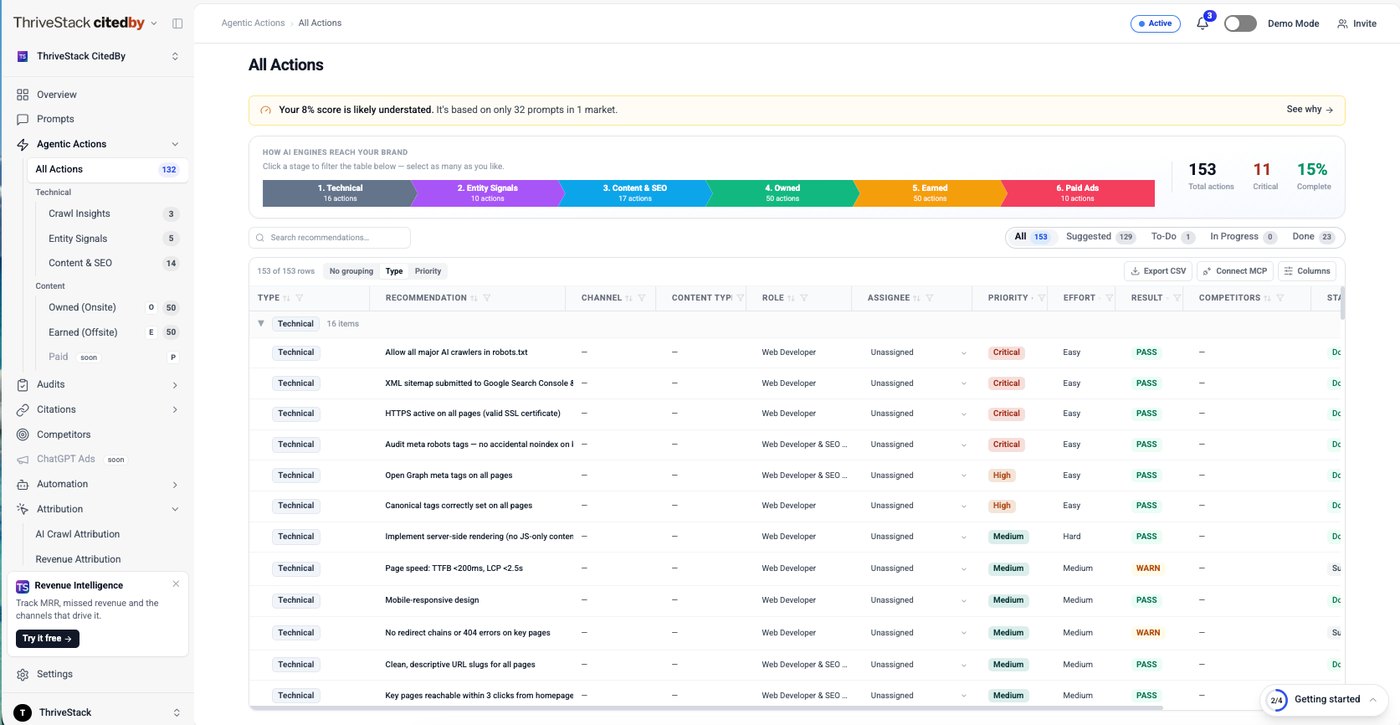Close the Revenue Intelligence promo card
This screenshot has height=725, width=1400.
click(x=176, y=584)
